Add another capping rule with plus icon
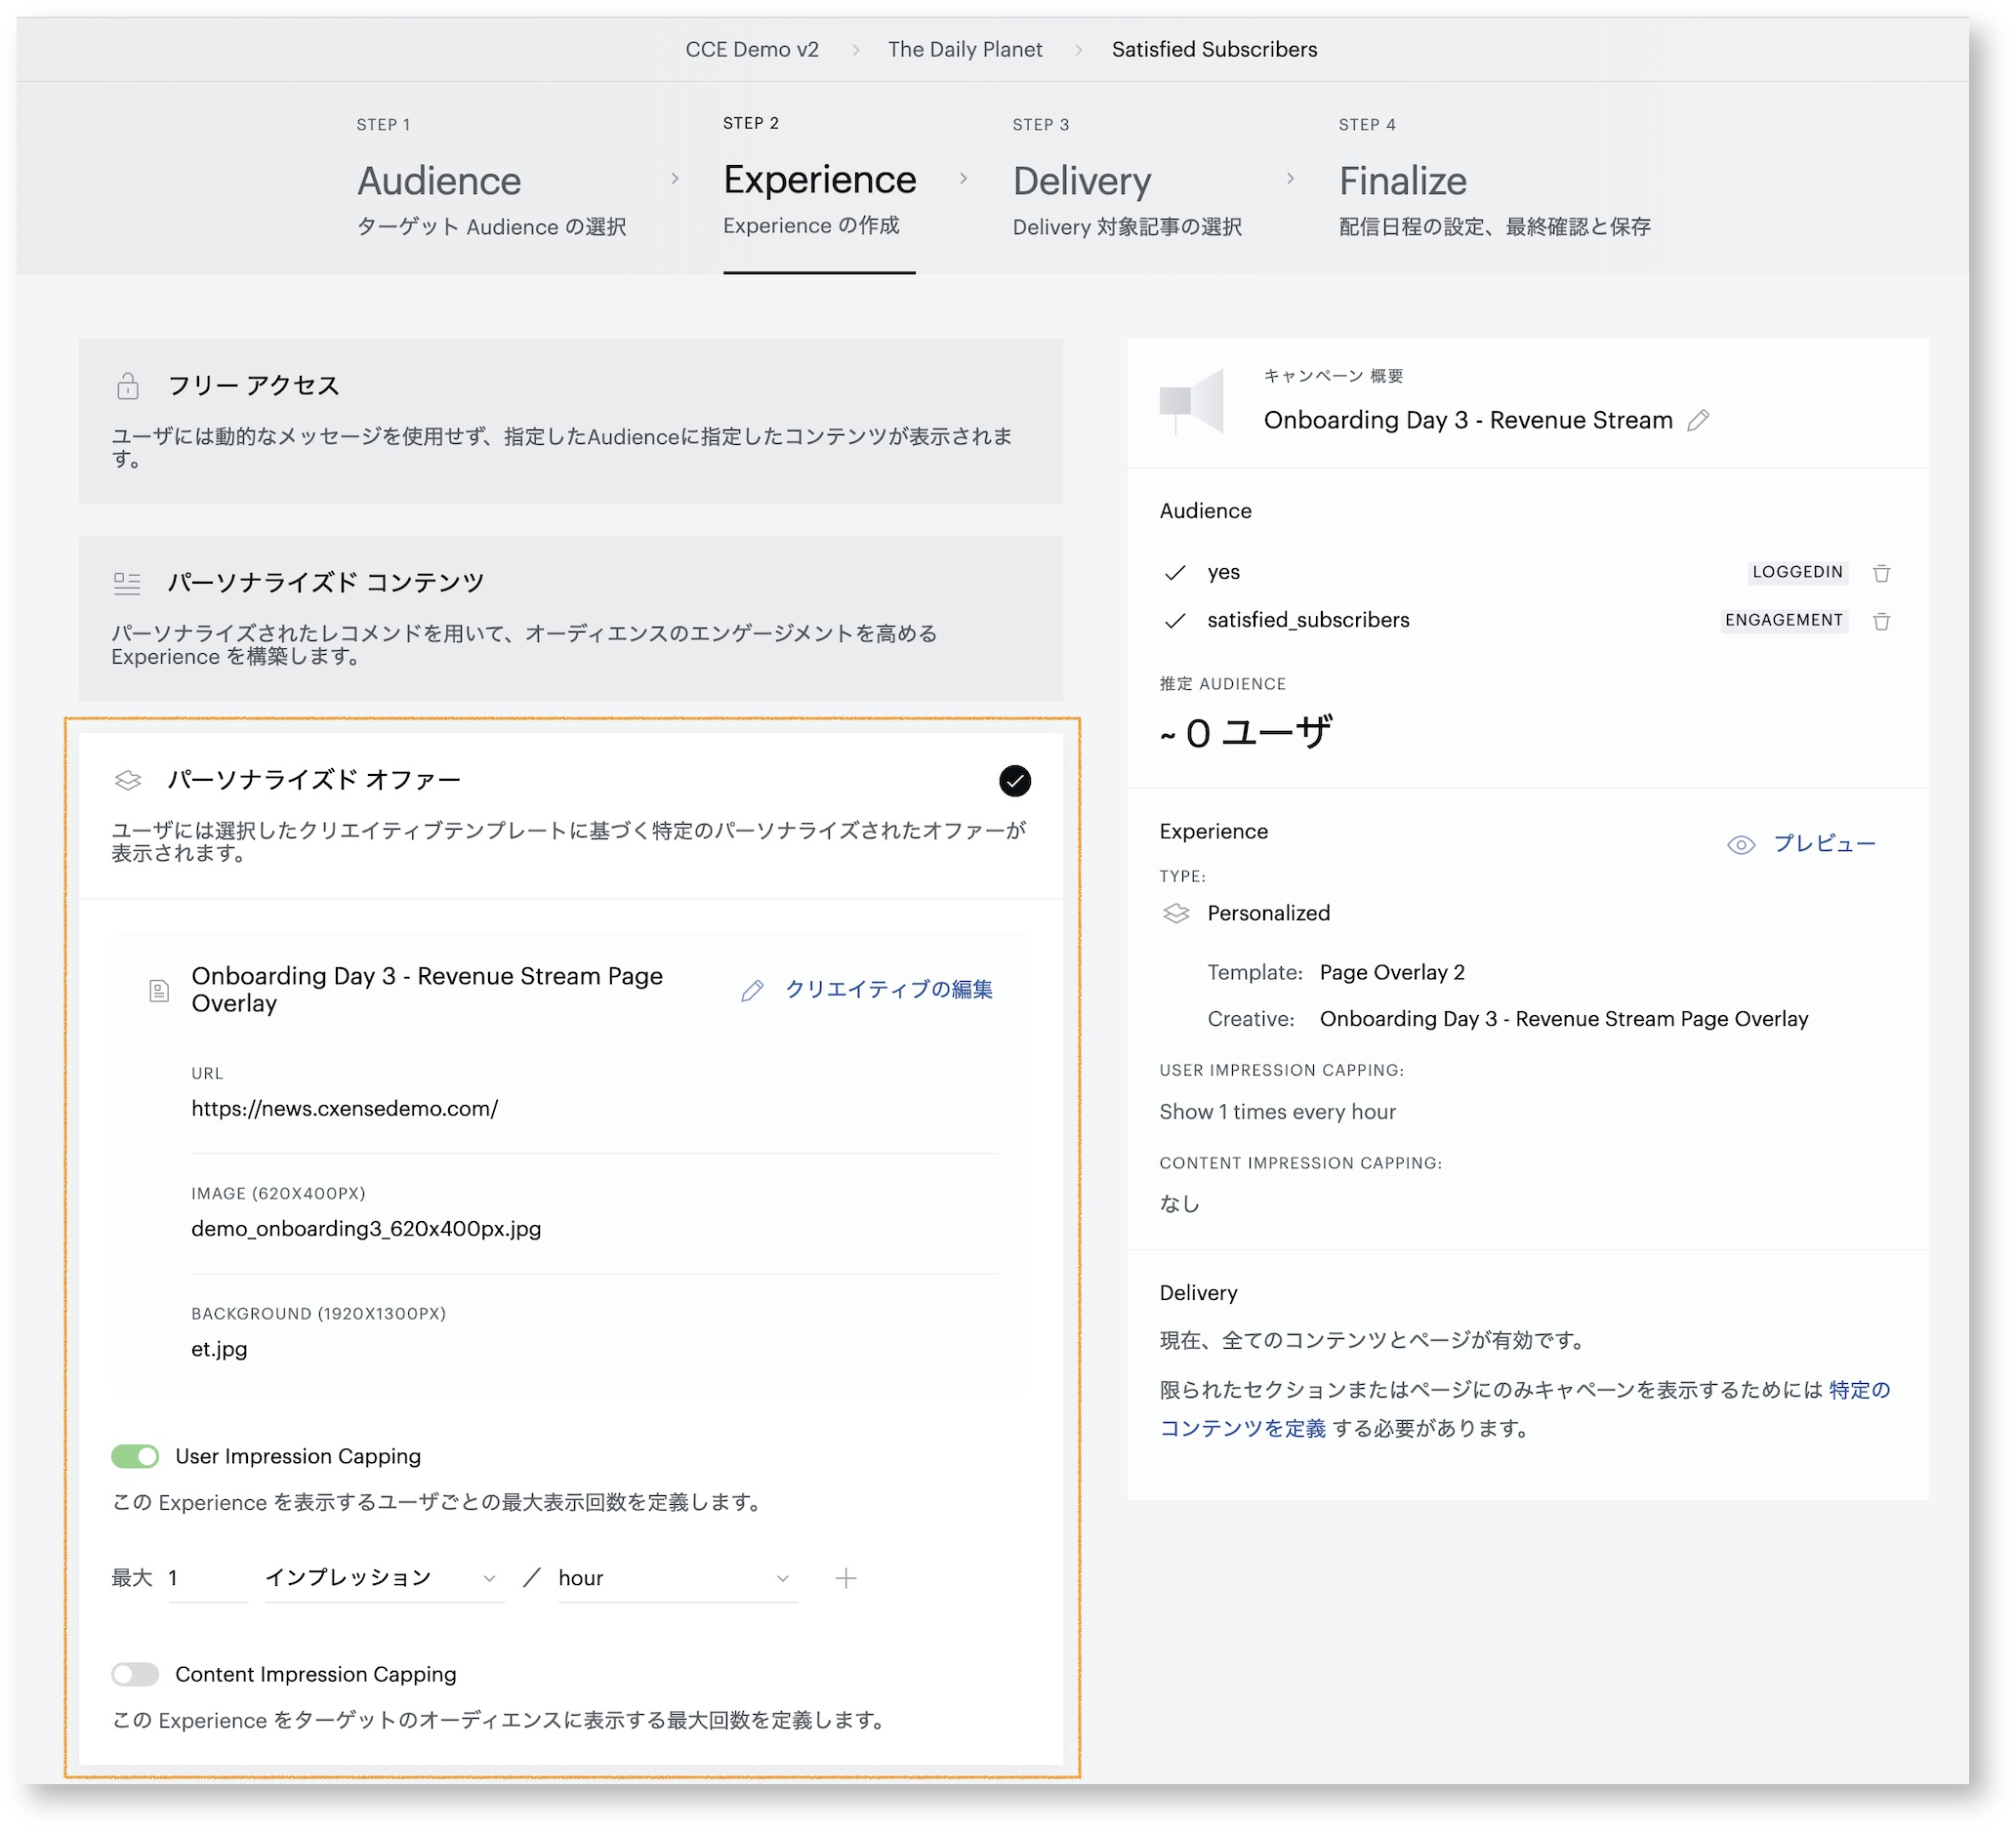Viewport: 2016px width, 1831px height. tap(846, 1578)
